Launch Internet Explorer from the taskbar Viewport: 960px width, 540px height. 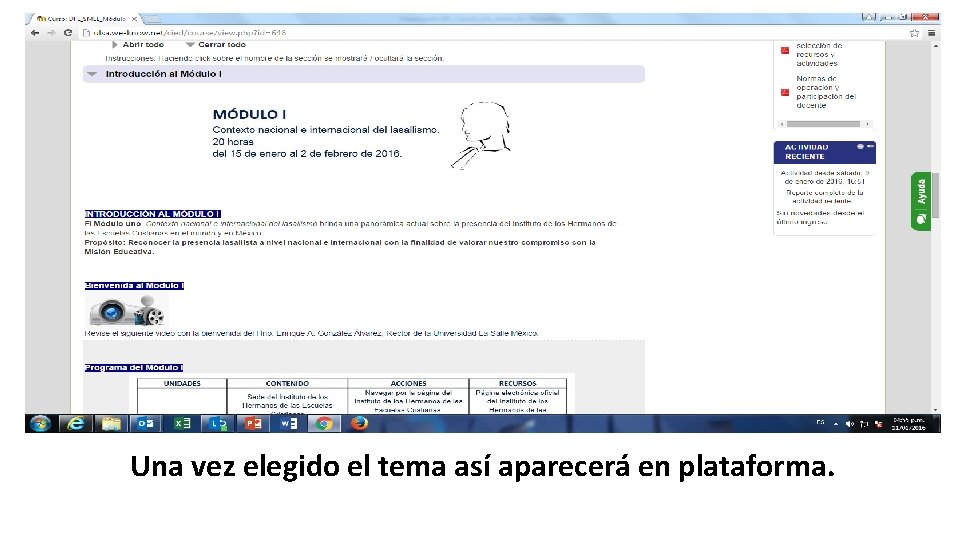click(x=75, y=424)
